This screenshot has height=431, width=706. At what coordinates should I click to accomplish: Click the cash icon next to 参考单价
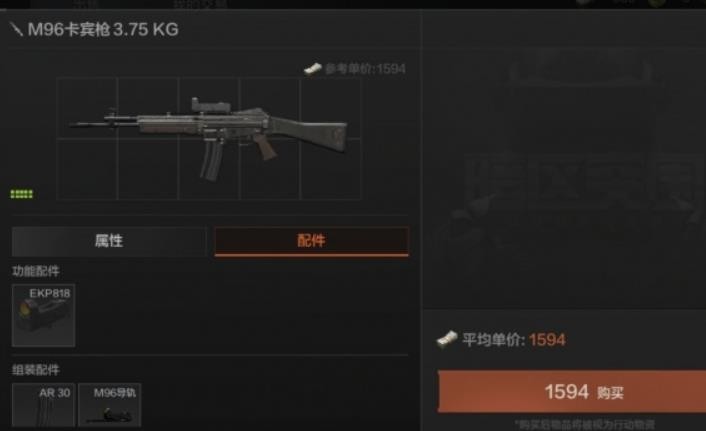(313, 68)
